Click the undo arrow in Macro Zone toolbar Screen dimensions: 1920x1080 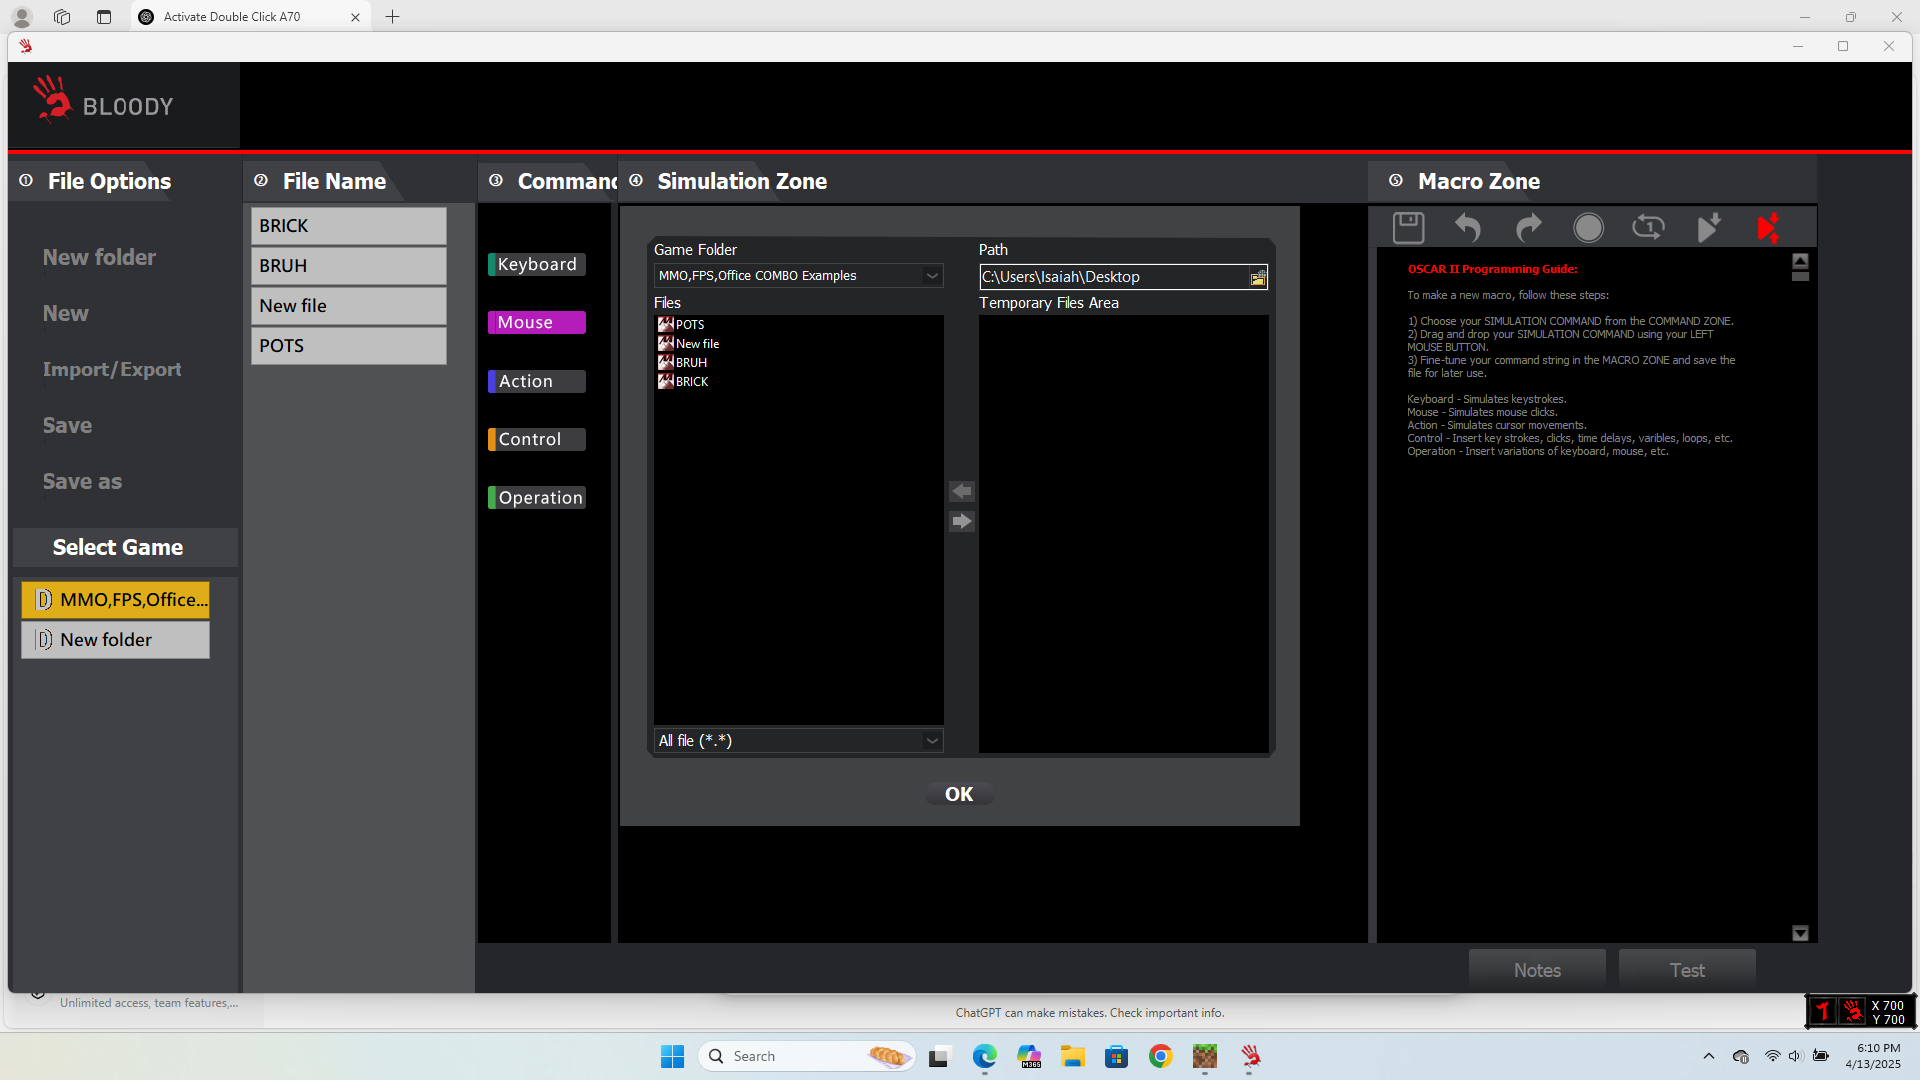[1468, 228]
